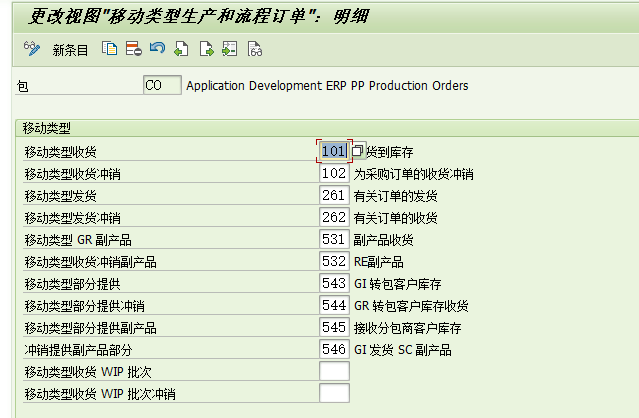Click the empty 移动类型收货 WIP 批次 field
This screenshot has height=418, width=639.
[334, 371]
